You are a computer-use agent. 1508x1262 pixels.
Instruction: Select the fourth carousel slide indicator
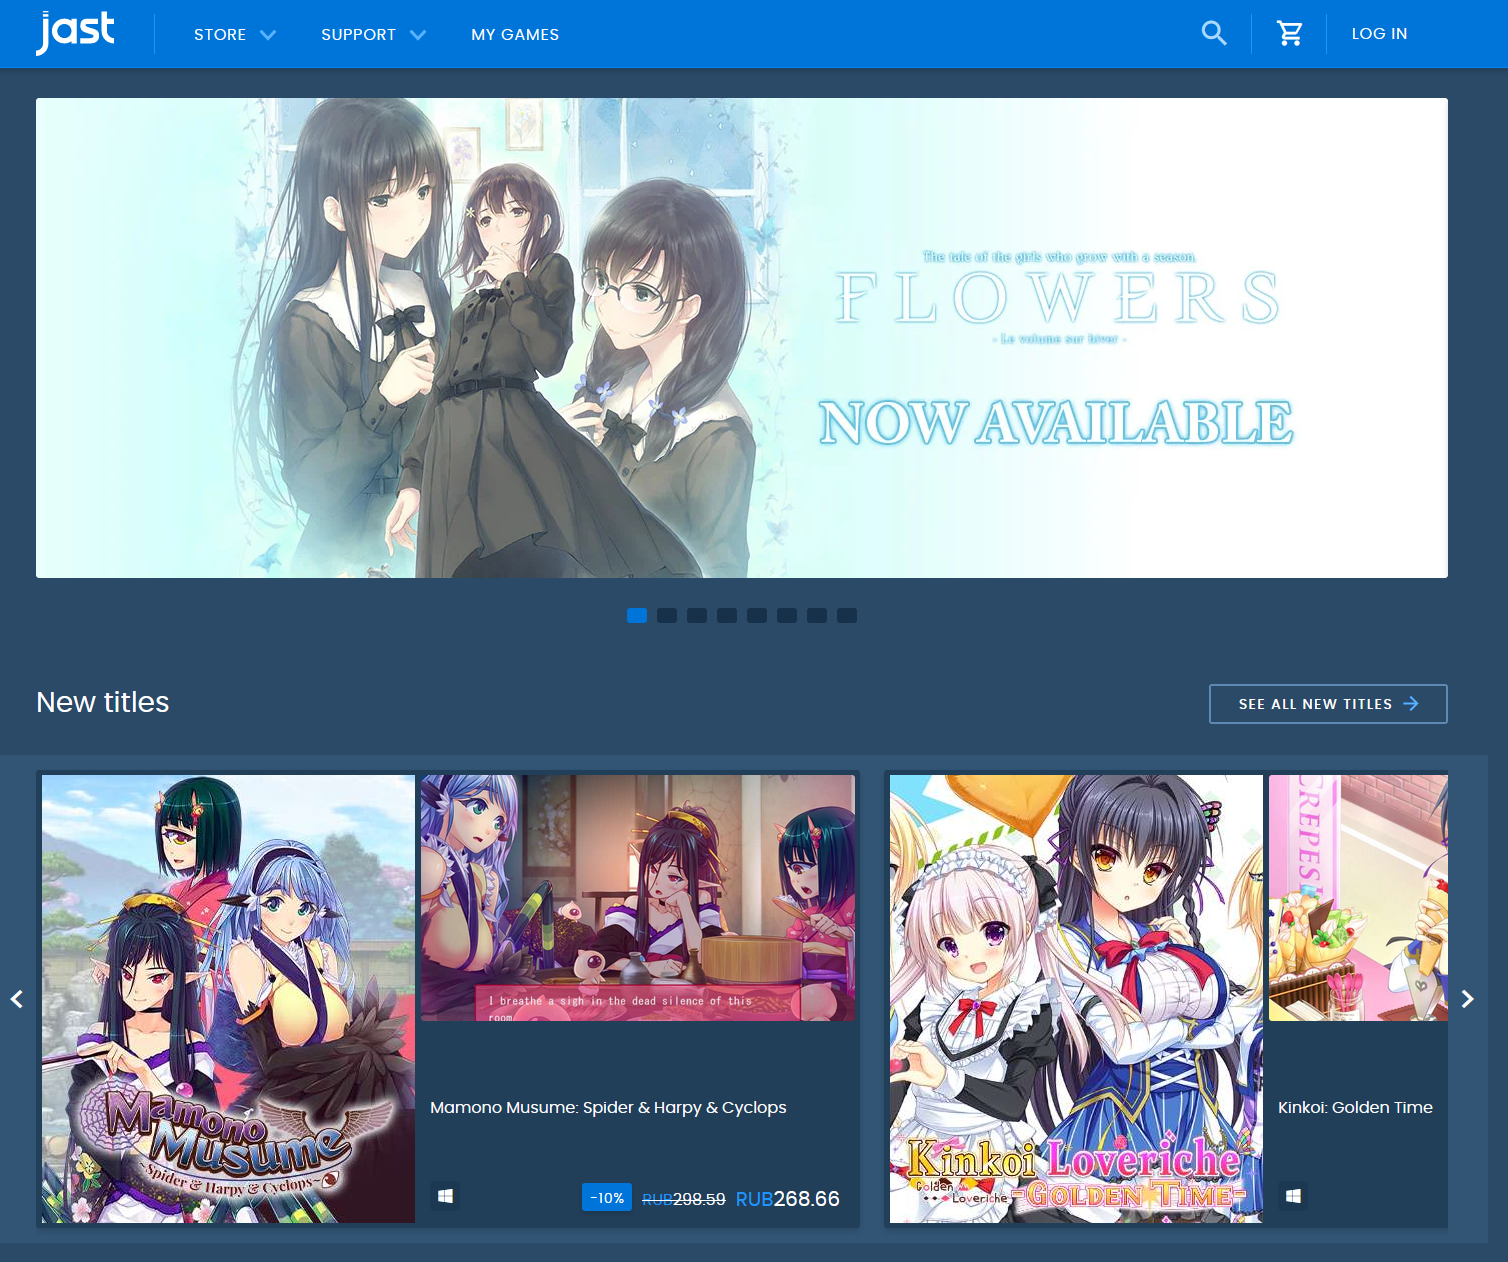tap(727, 615)
